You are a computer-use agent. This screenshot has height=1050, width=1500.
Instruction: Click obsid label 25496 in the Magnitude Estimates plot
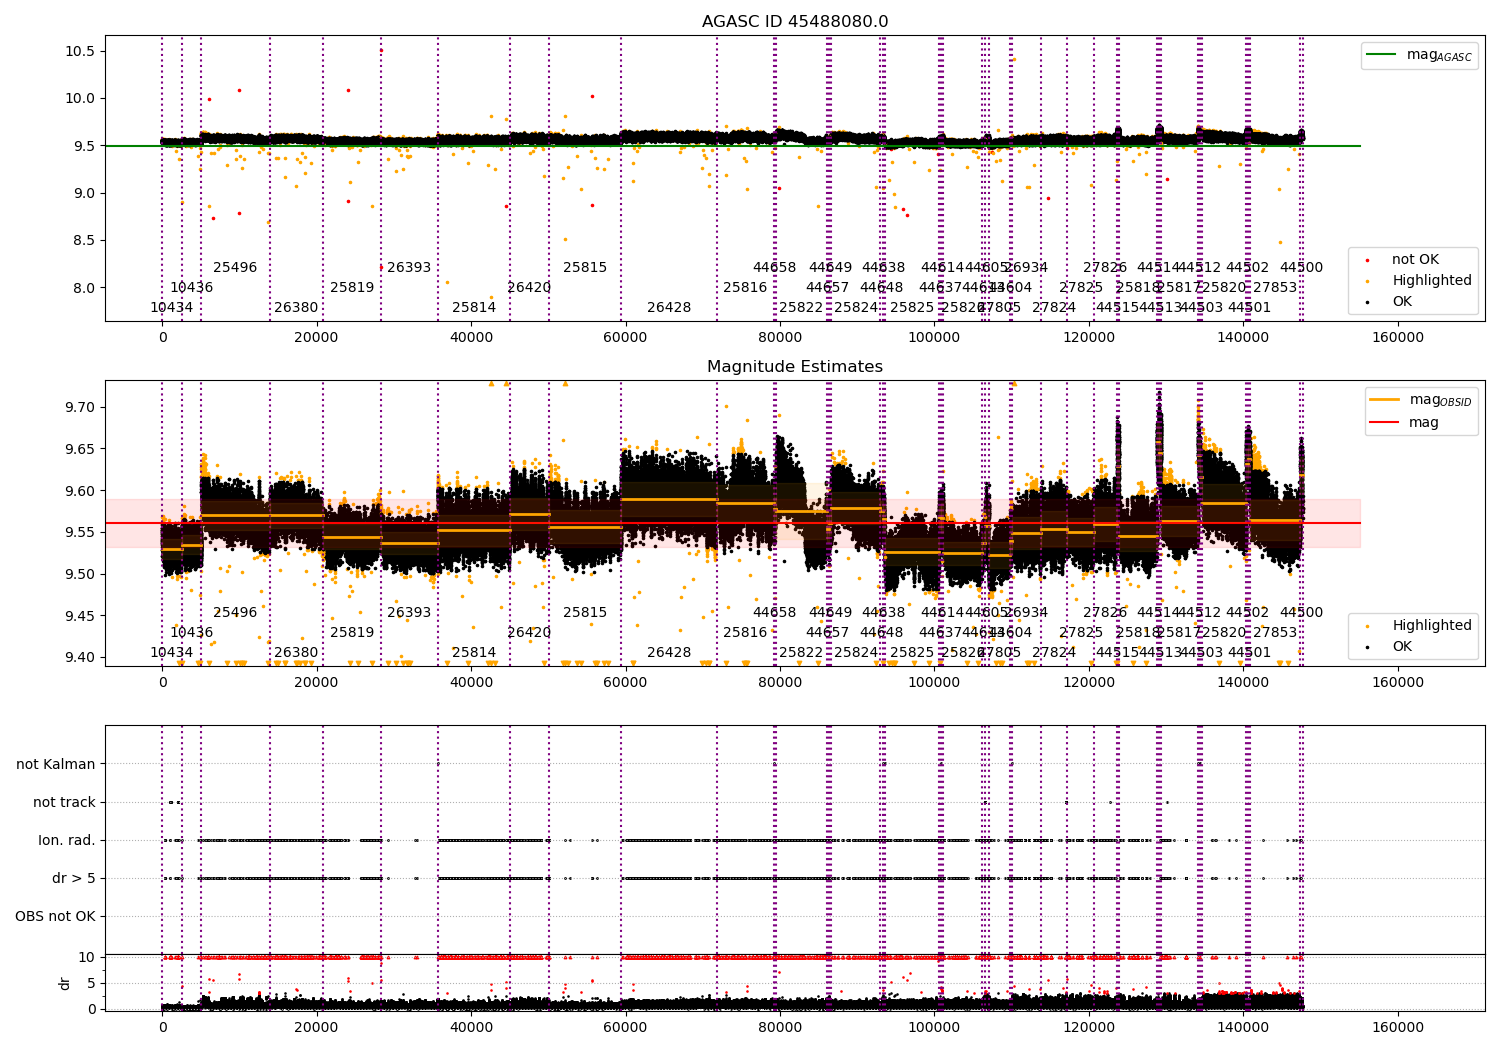pos(235,613)
